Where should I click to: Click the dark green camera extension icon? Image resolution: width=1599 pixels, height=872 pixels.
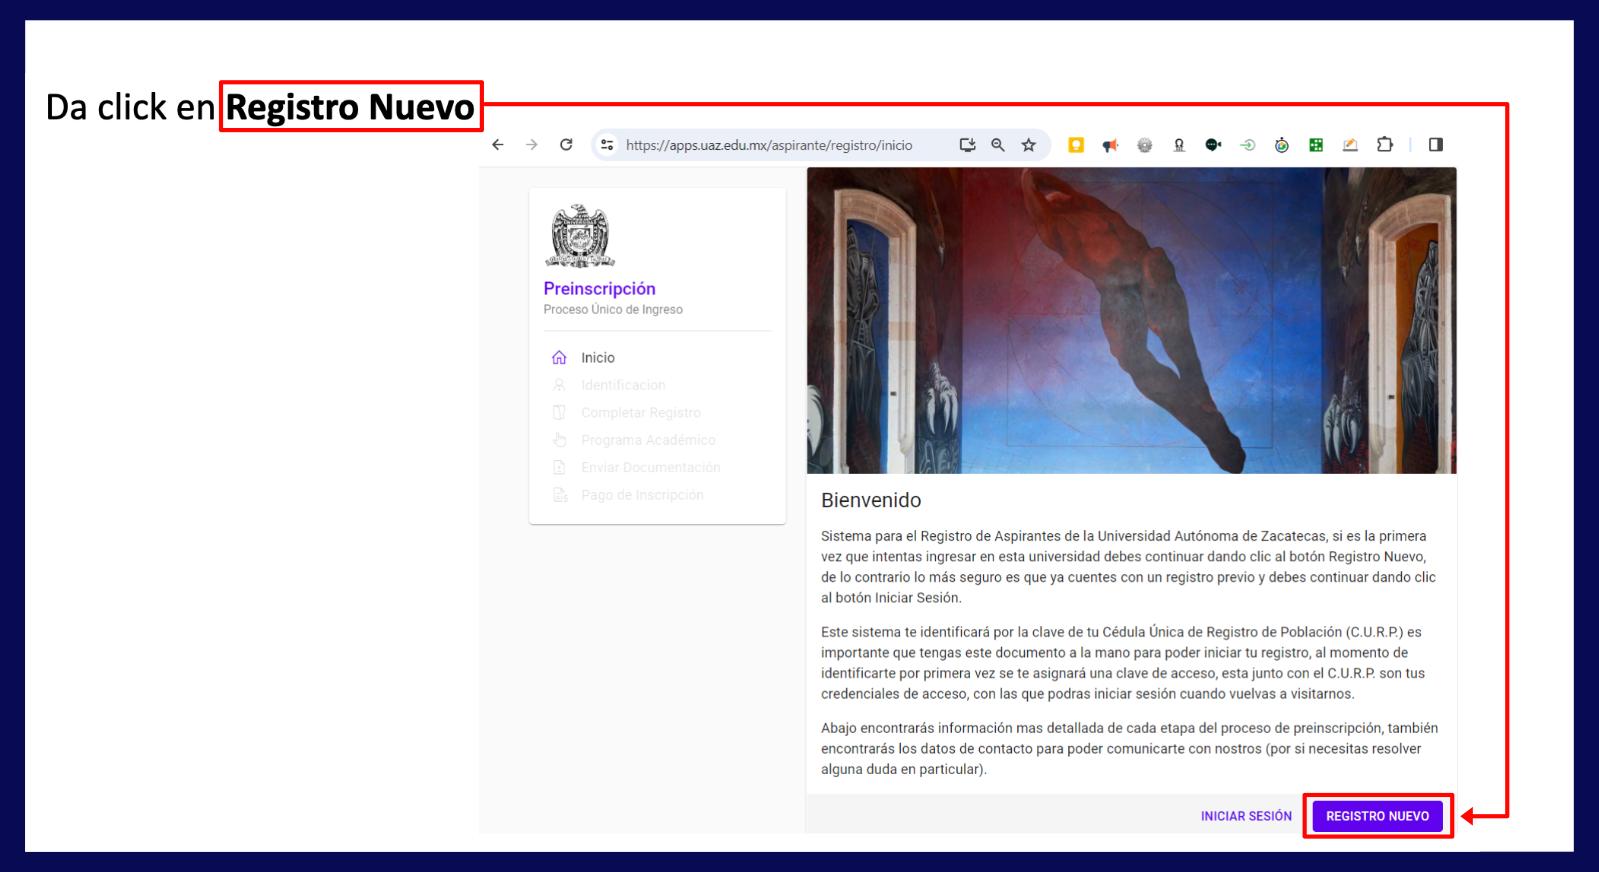click(x=1213, y=145)
